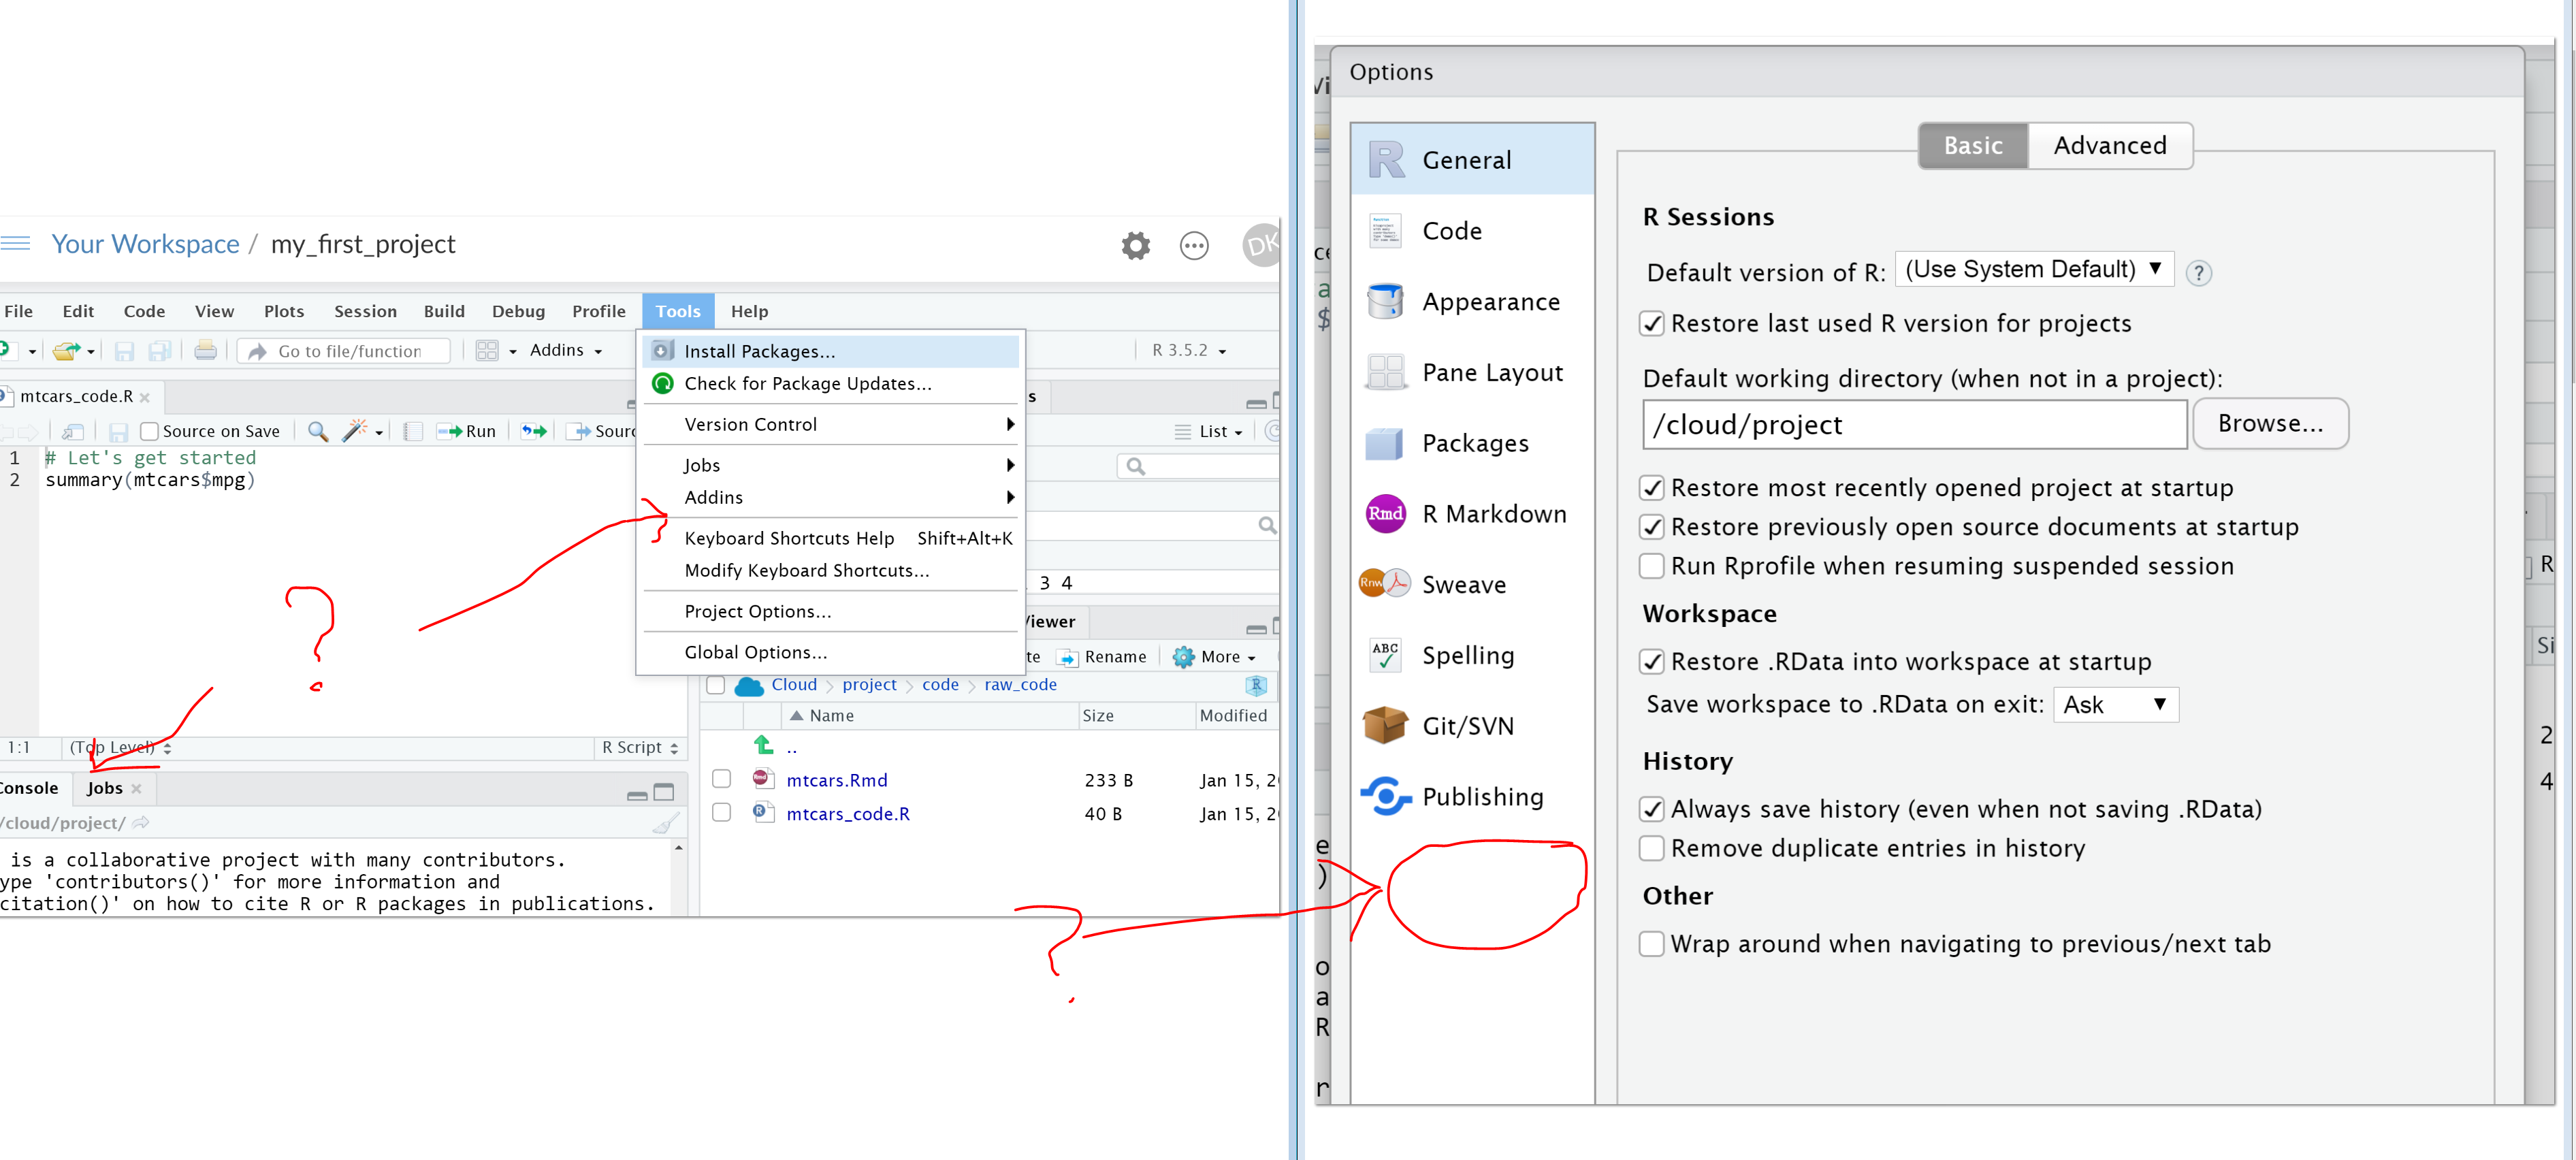The height and width of the screenshot is (1160, 2576).
Task: Select R Markdown in the Options sidebar
Action: (1472, 513)
